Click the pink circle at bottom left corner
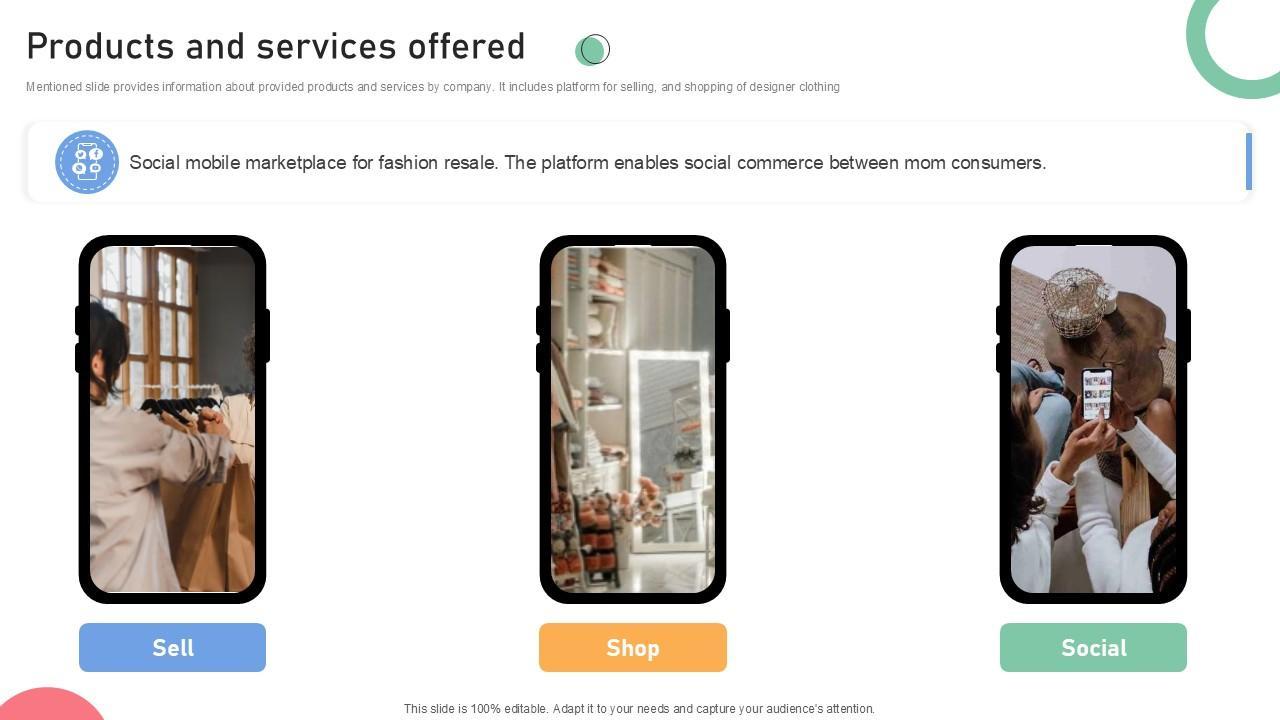 click(x=50, y=704)
